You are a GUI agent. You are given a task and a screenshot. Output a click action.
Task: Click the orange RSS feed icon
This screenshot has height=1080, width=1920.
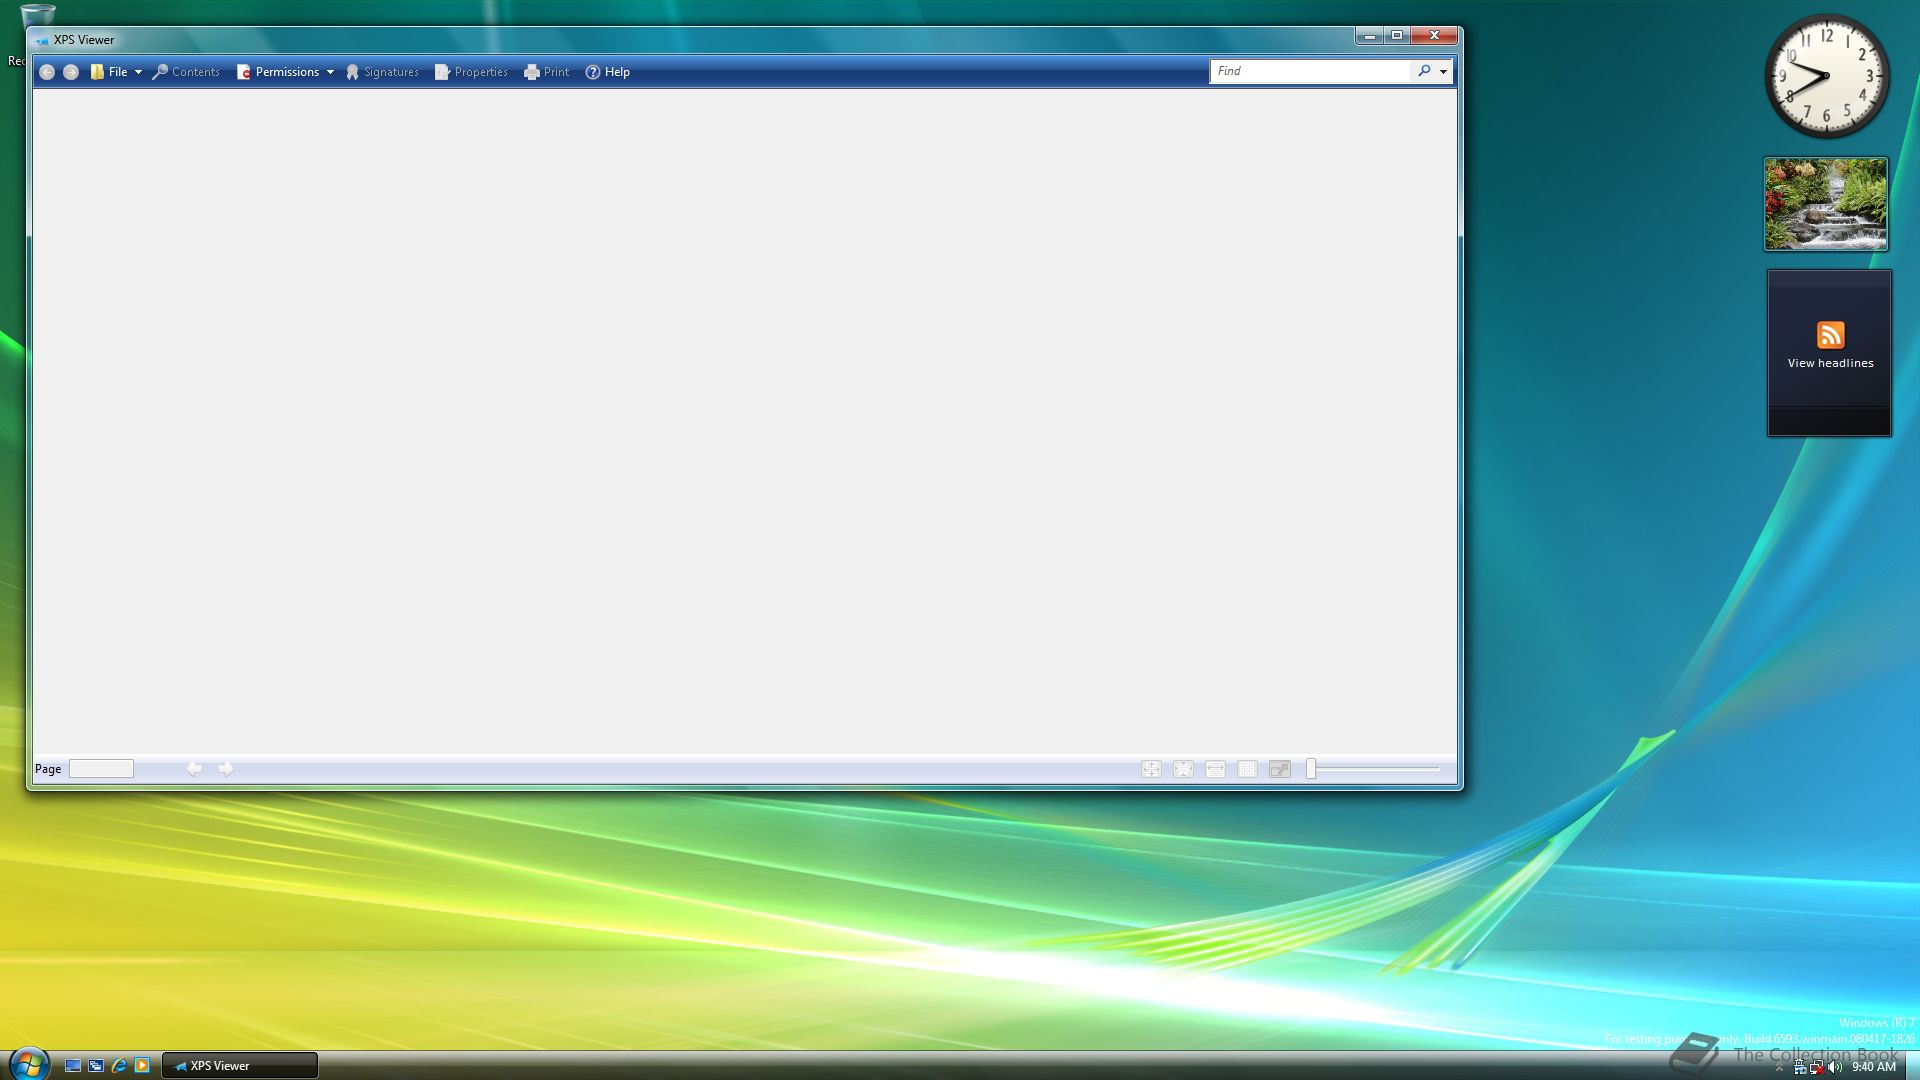tap(1830, 335)
